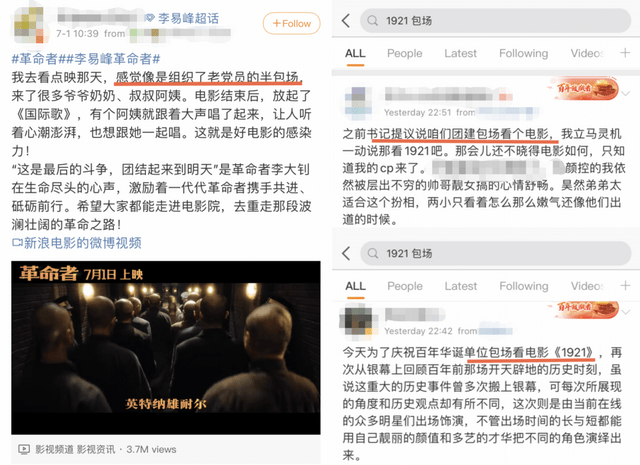
Task: Switch to Latest tab in bottom panel
Action: coord(461,286)
